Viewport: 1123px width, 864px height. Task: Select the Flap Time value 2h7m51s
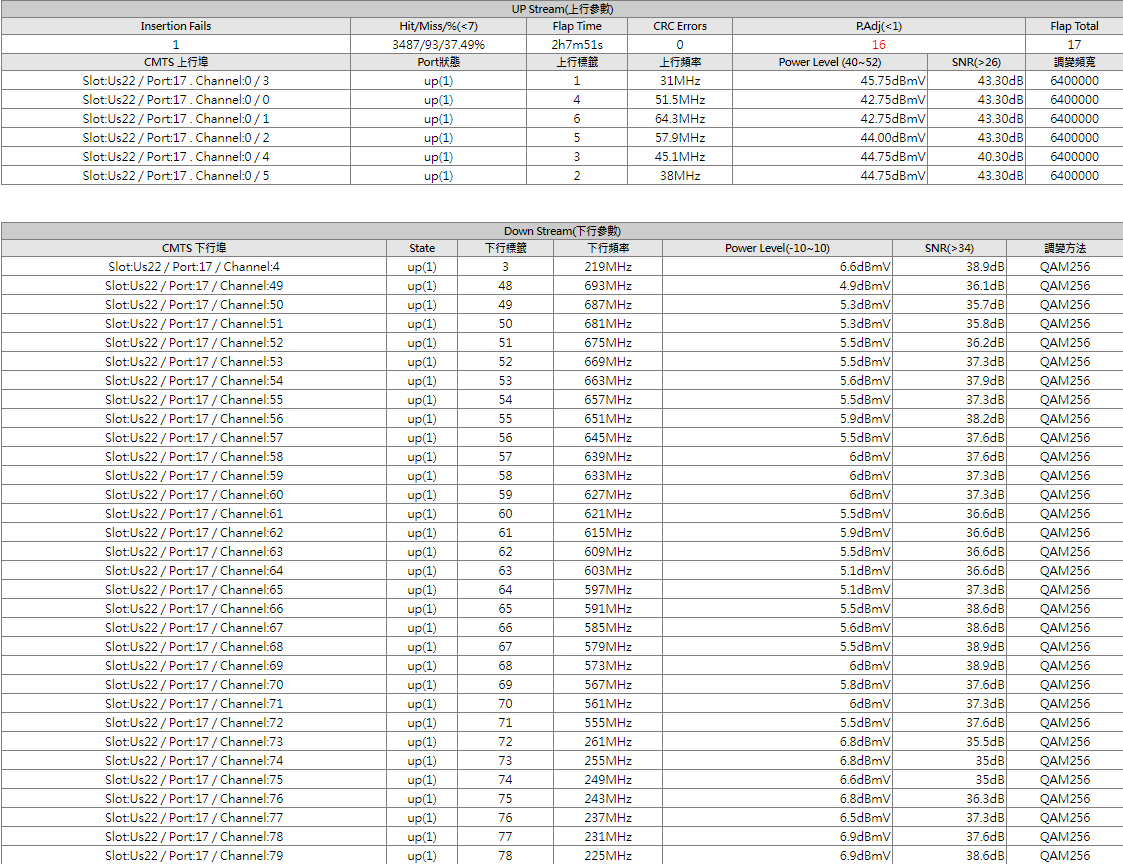coord(577,45)
